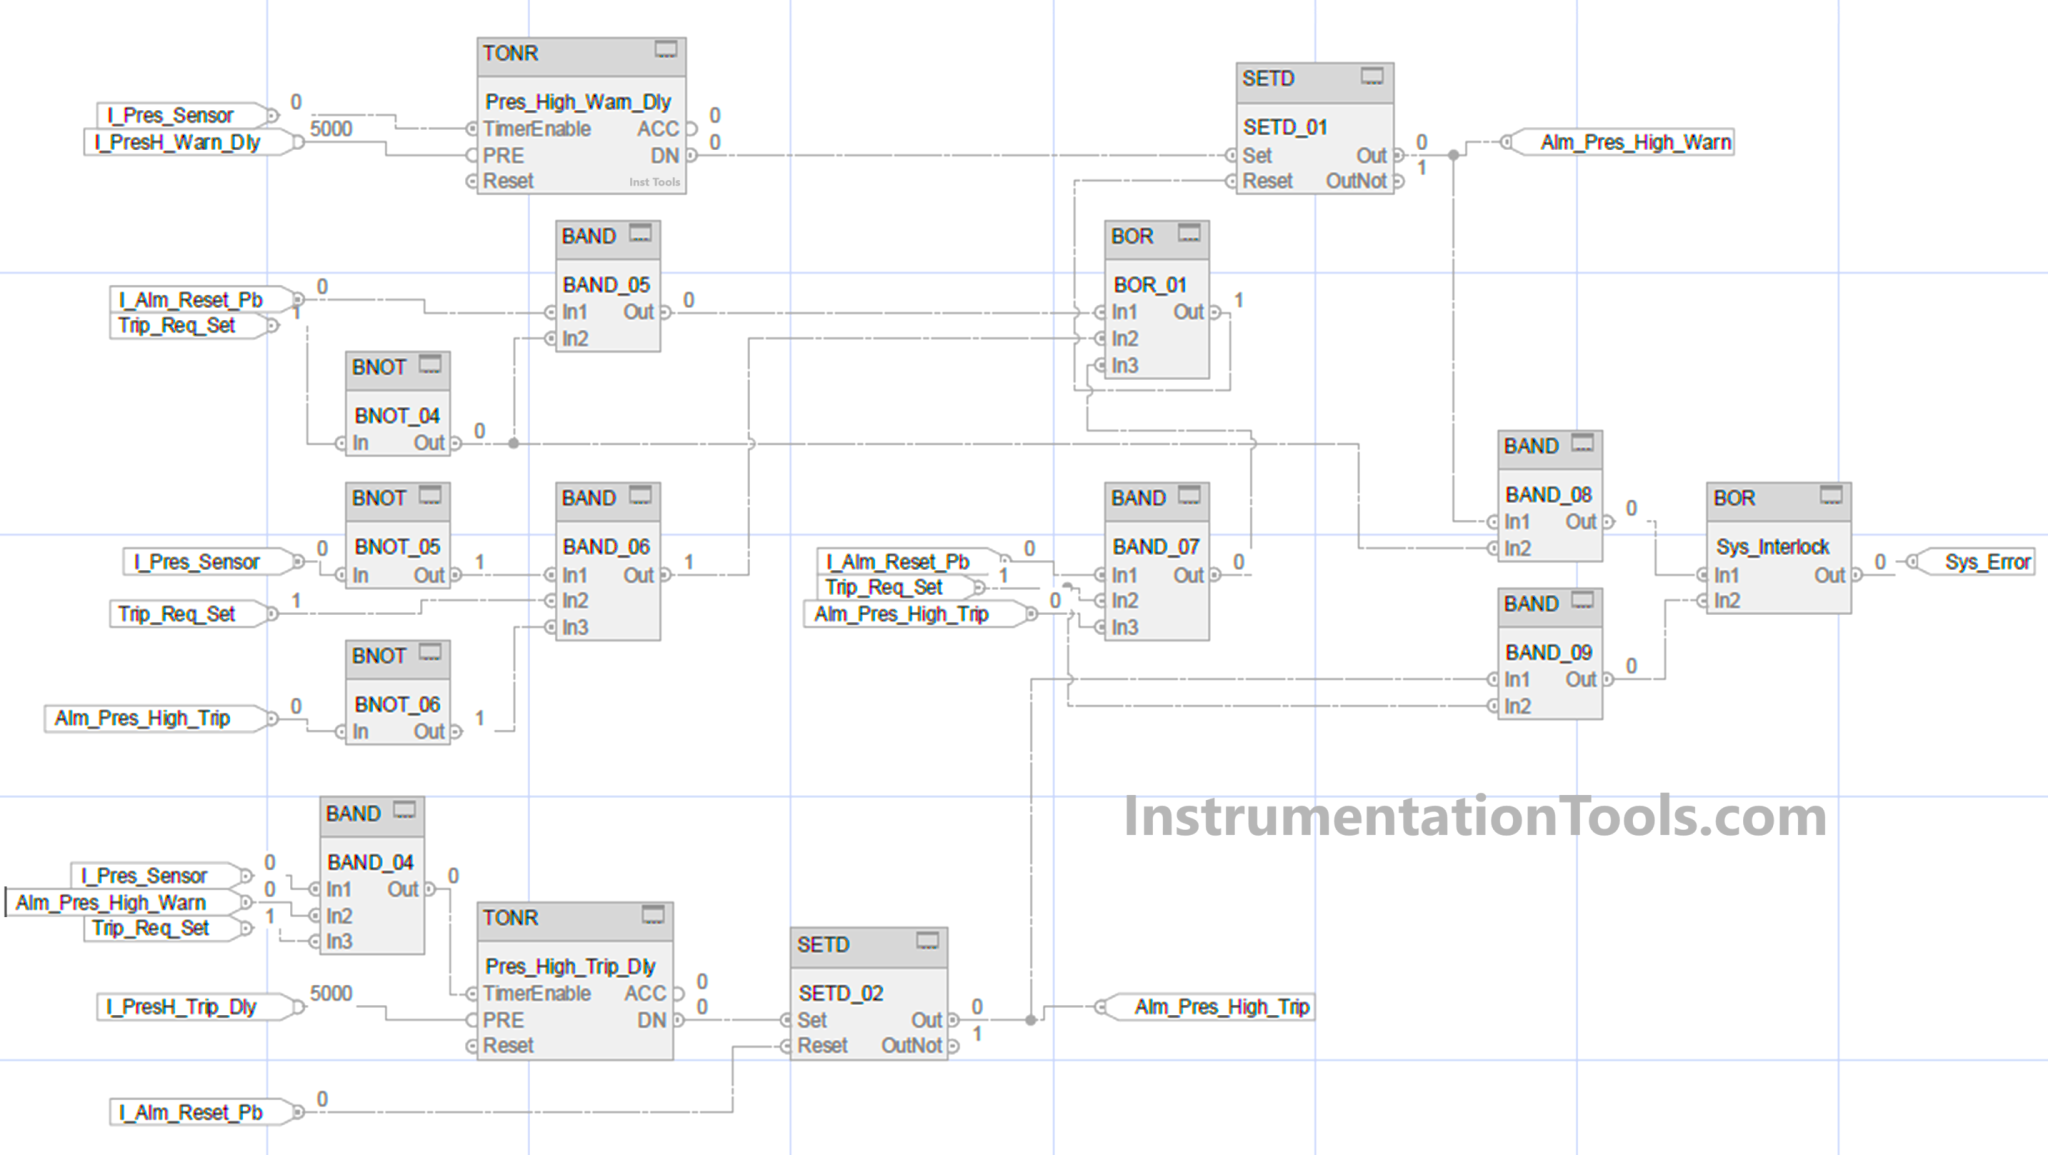The width and height of the screenshot is (2048, 1155).
Task: Select Trip_Req_Set input feeding BAND_06
Action: pos(193,614)
